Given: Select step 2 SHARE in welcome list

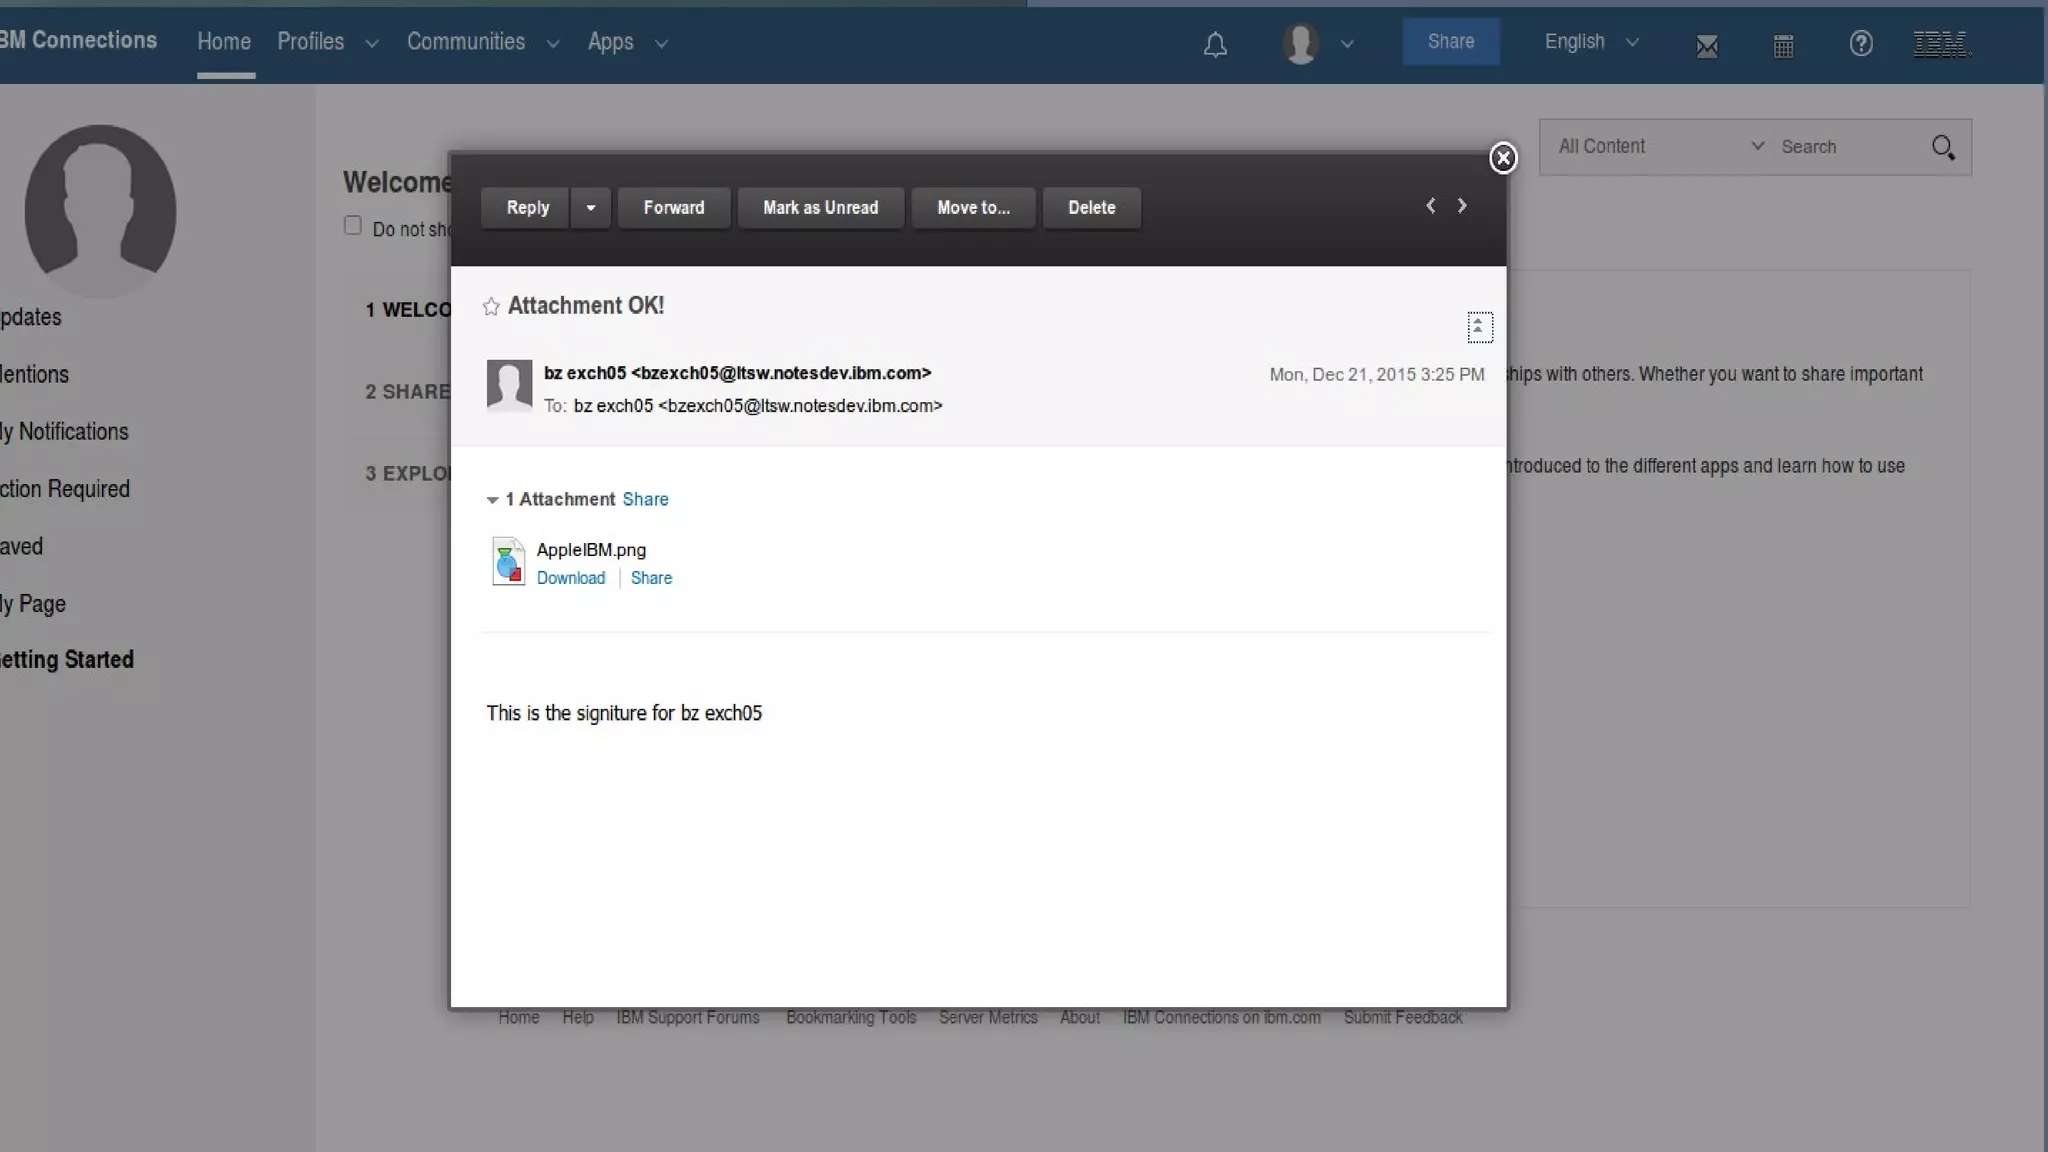Looking at the screenshot, I should click(x=407, y=392).
